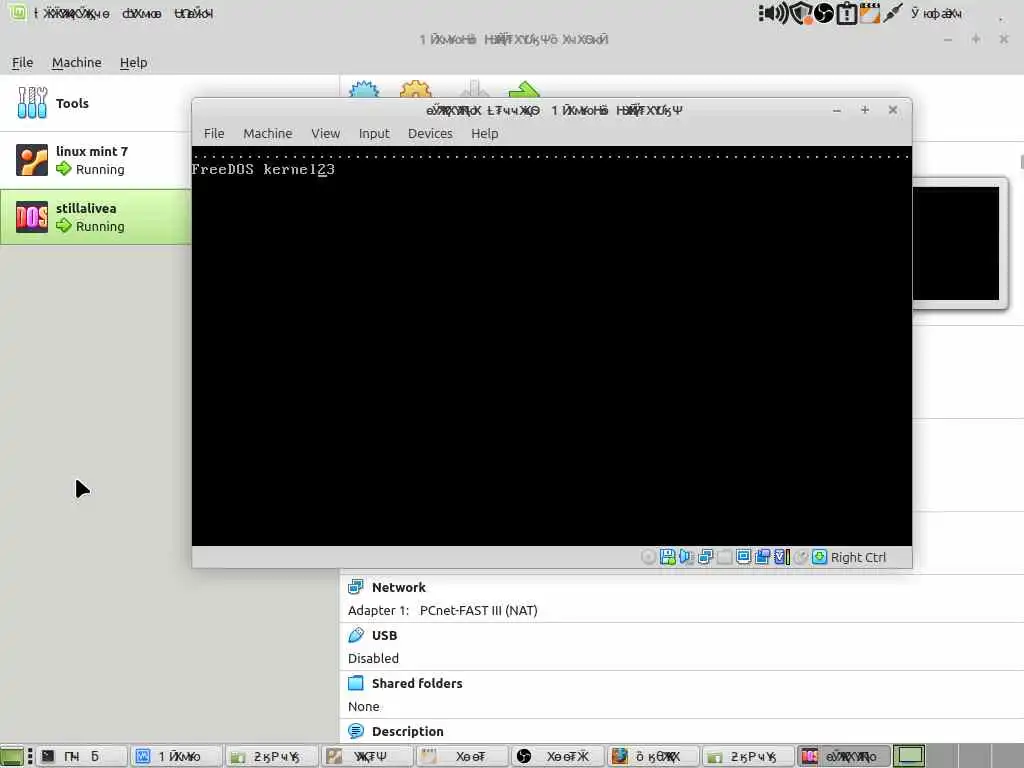
Task: Open the Input menu of the VM window
Action: click(374, 133)
